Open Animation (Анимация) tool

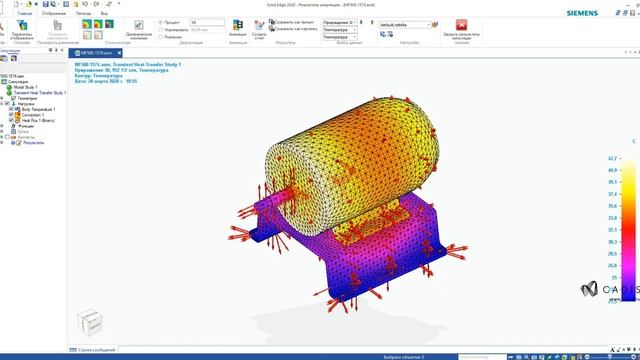[x=238, y=28]
